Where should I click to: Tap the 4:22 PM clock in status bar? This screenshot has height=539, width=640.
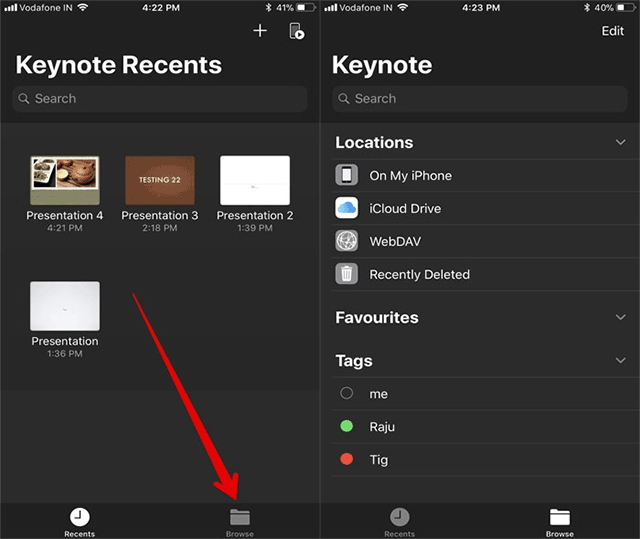(x=161, y=8)
